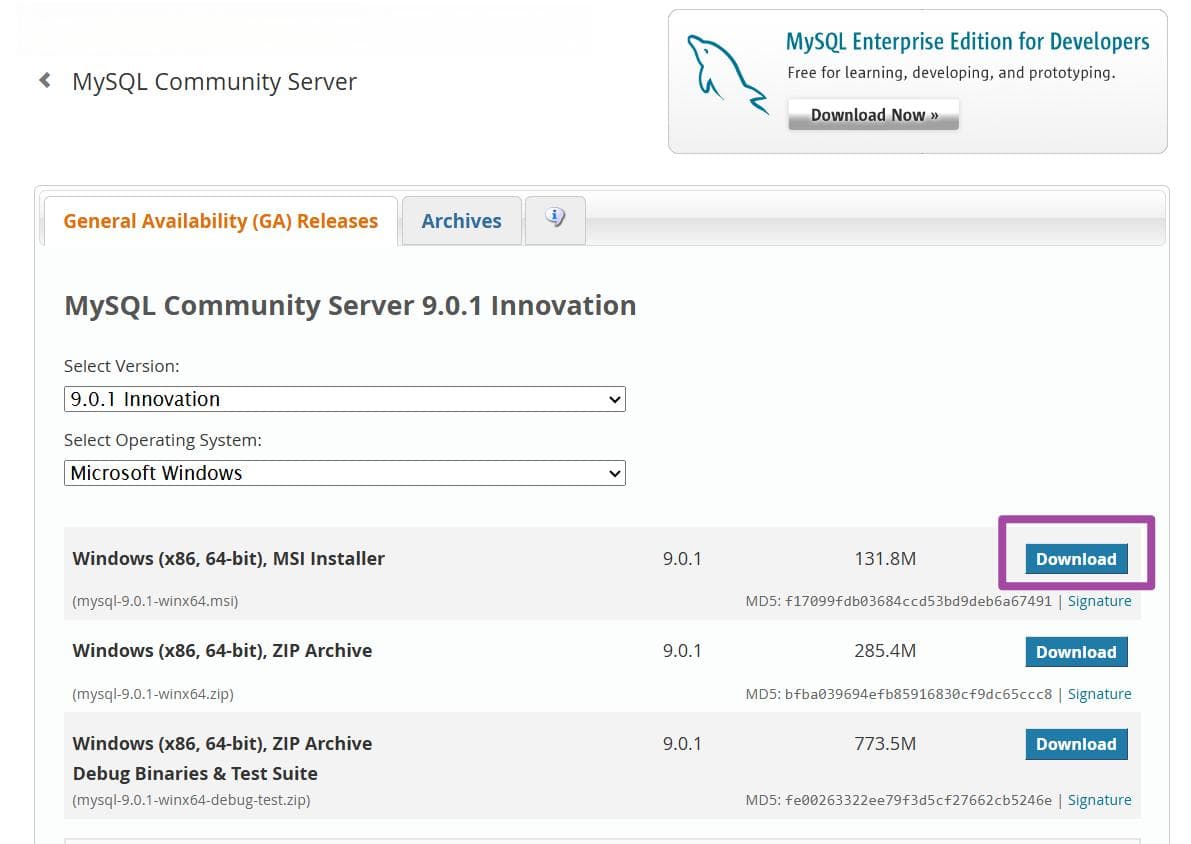Click the Windows (x86, 64-bit), MSI Installer label

click(x=229, y=558)
